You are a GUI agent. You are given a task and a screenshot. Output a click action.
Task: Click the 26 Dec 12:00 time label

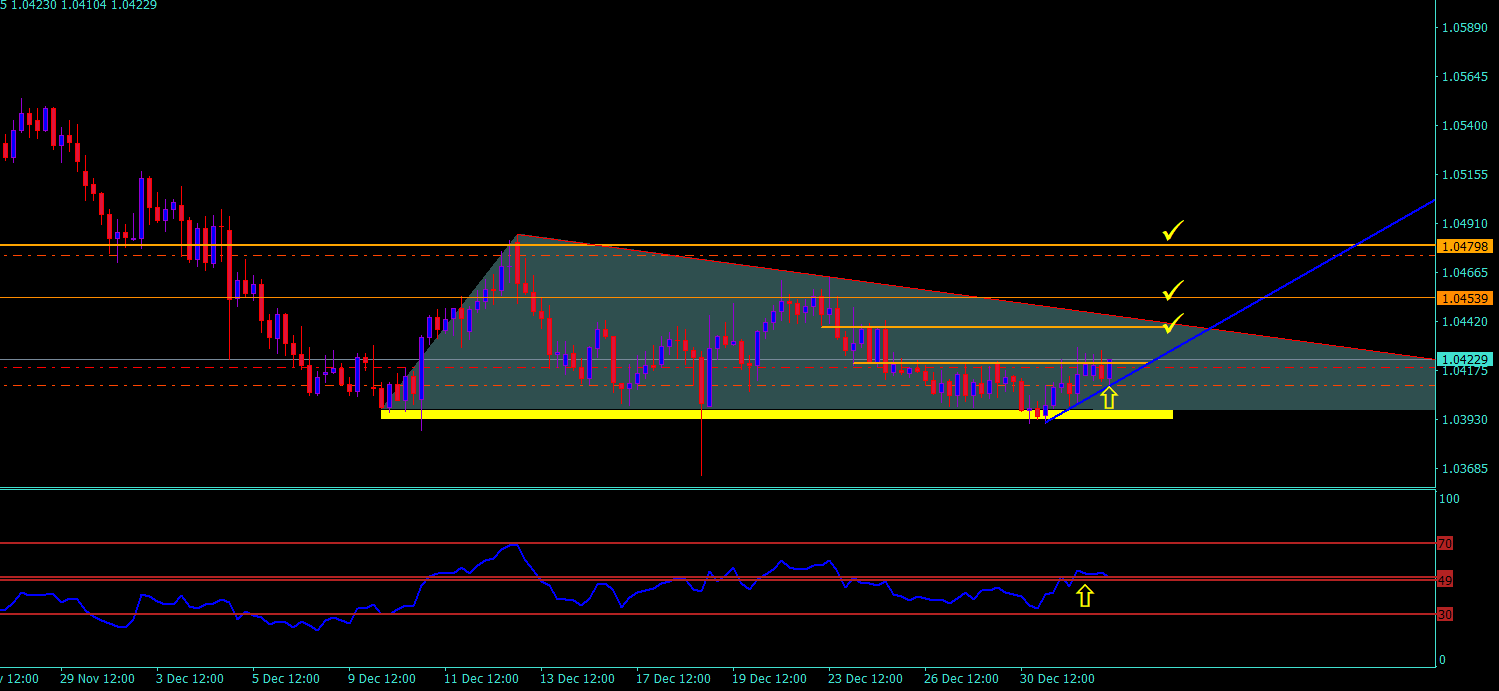point(961,679)
